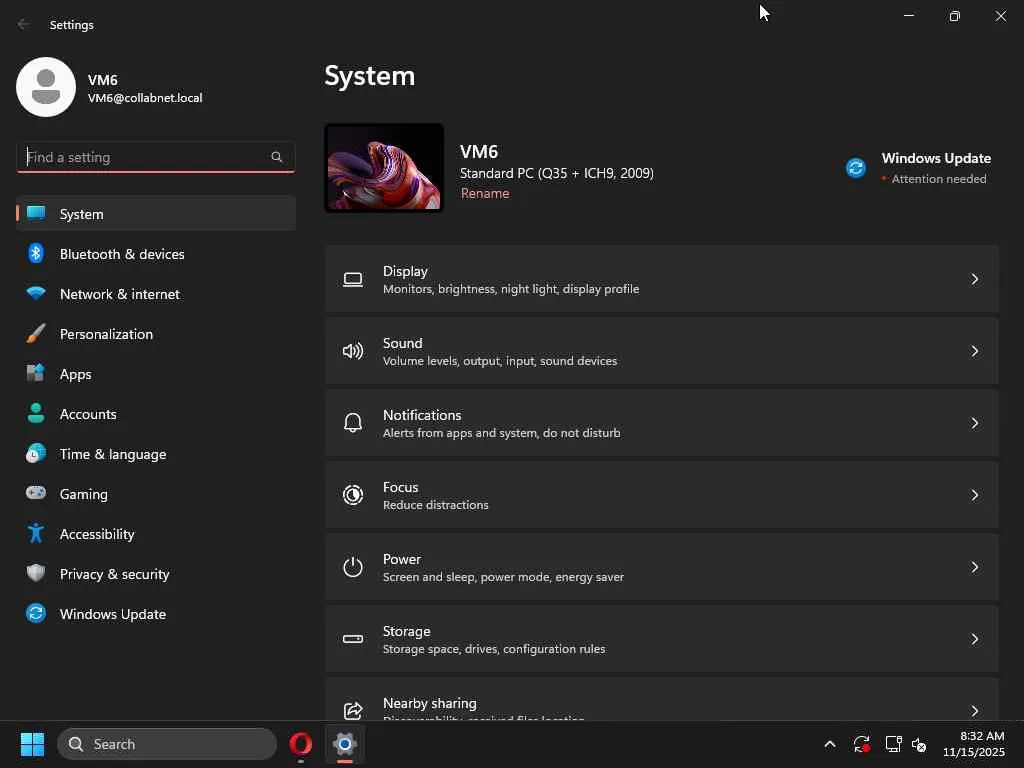Viewport: 1024px width, 768px height.
Task: Show hidden tray icons chevron
Action: click(x=829, y=744)
